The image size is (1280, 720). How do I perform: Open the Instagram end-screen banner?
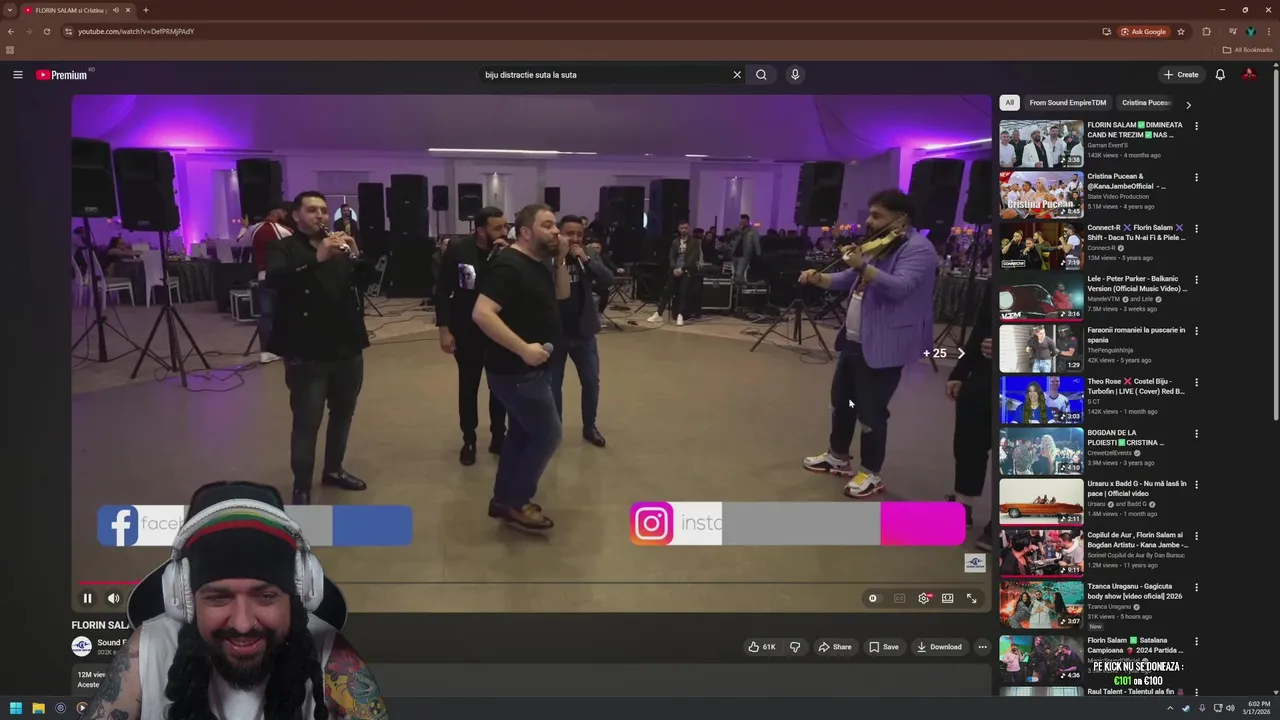click(798, 524)
